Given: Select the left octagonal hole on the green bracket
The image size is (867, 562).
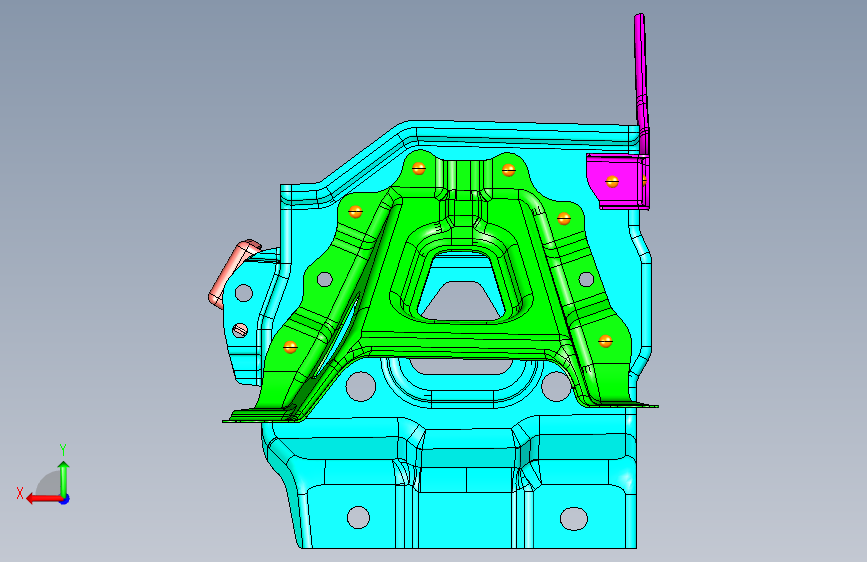Looking at the screenshot, I should (325, 279).
